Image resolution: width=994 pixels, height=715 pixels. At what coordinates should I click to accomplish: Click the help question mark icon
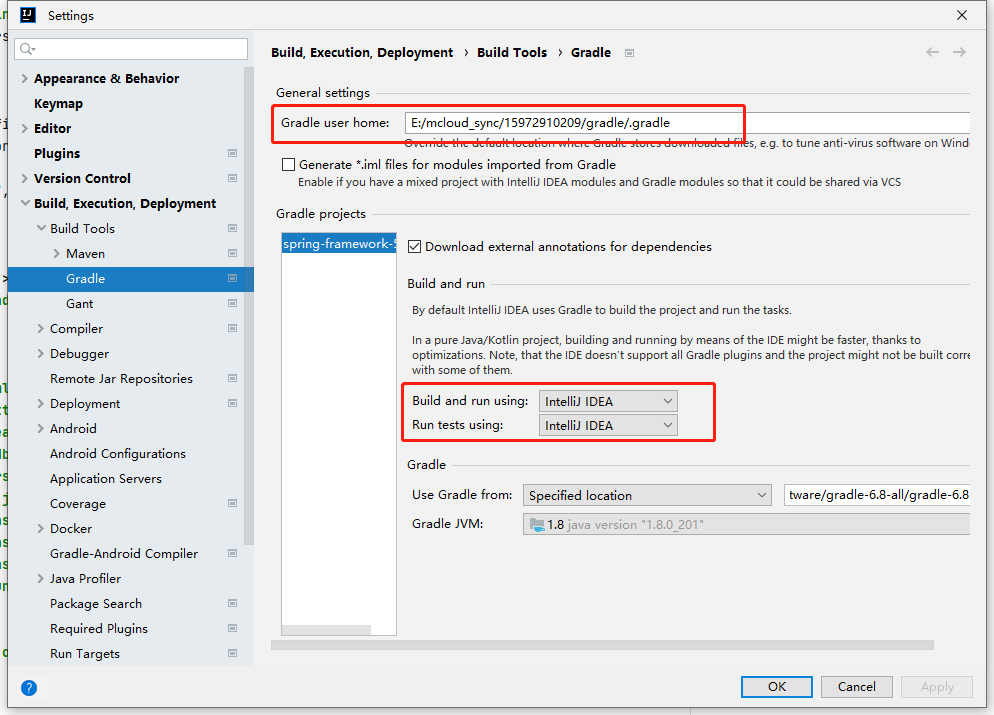tap(29, 688)
